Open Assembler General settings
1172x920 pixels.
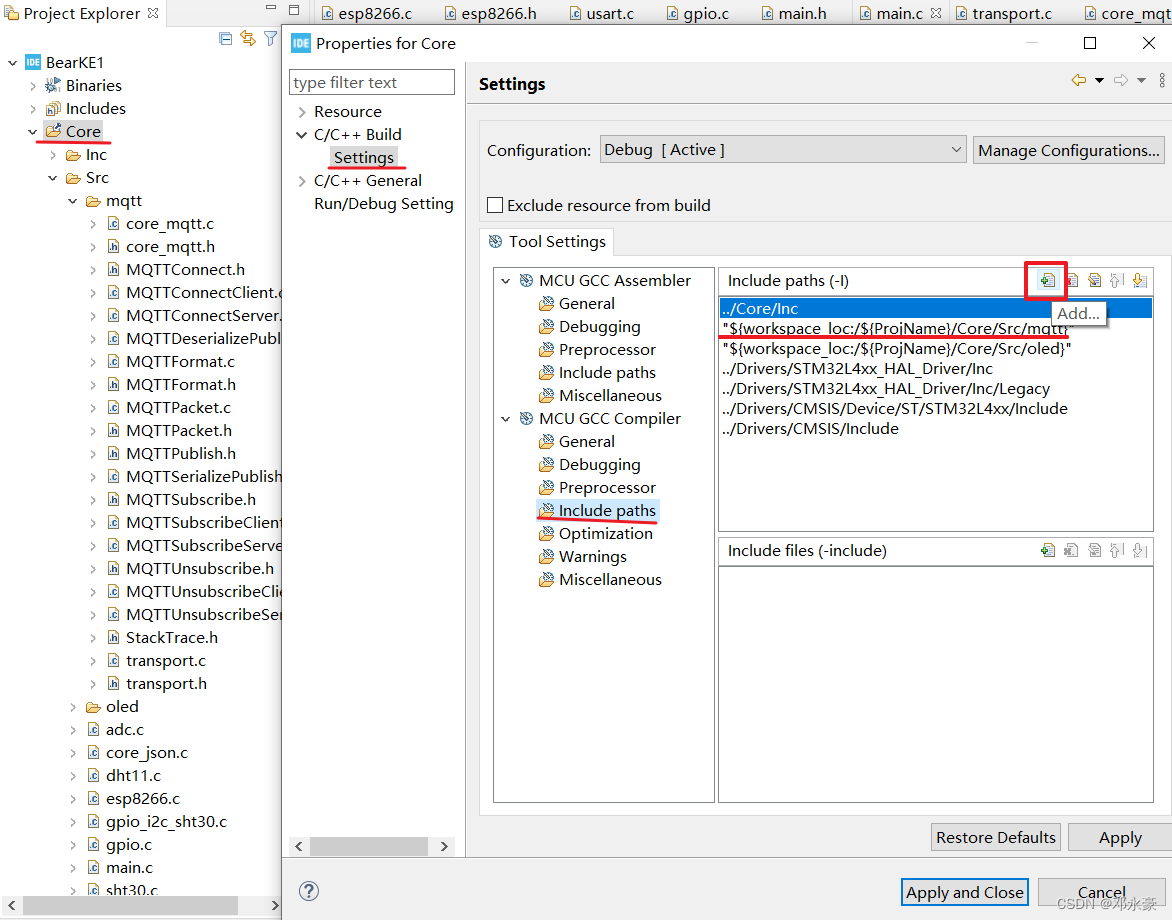587,303
